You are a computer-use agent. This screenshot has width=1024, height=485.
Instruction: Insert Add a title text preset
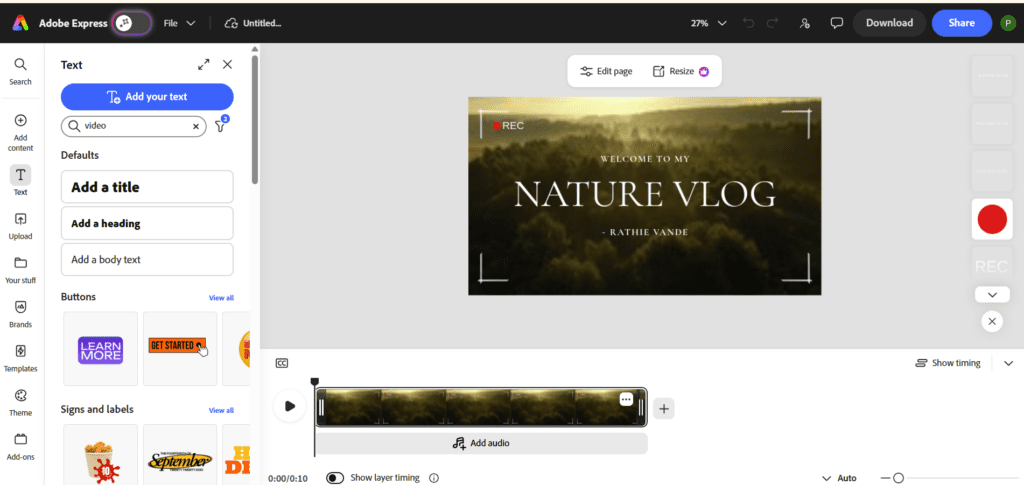tap(147, 187)
